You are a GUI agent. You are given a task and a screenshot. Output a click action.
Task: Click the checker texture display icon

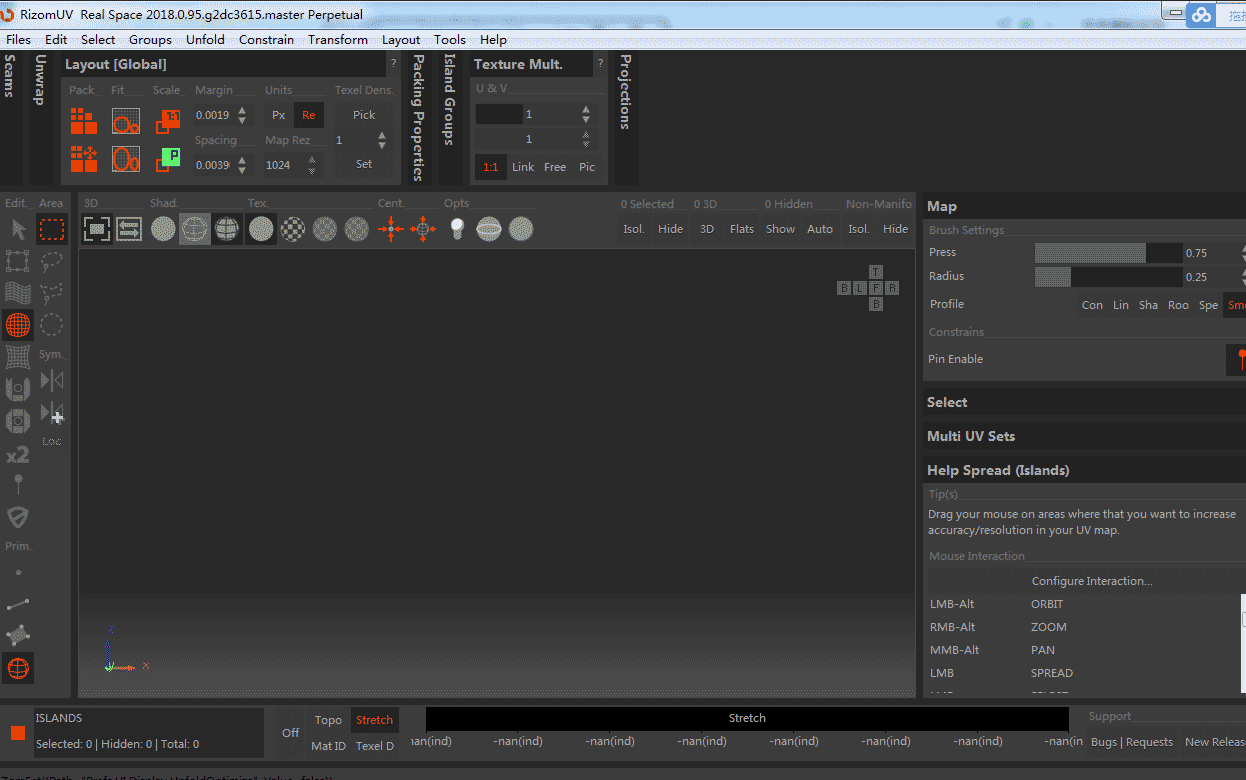(293, 229)
